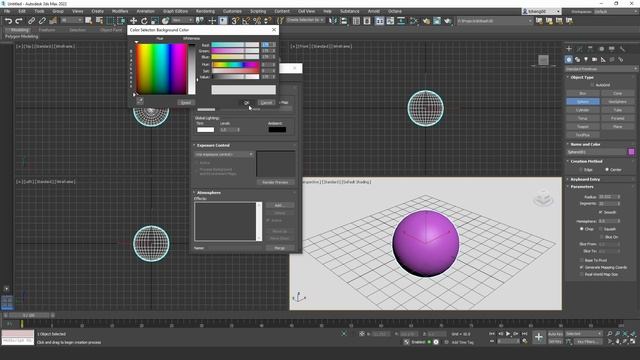The height and width of the screenshot is (360, 640).
Task: Toggle the Angle Snap icon
Action: coord(246,20)
